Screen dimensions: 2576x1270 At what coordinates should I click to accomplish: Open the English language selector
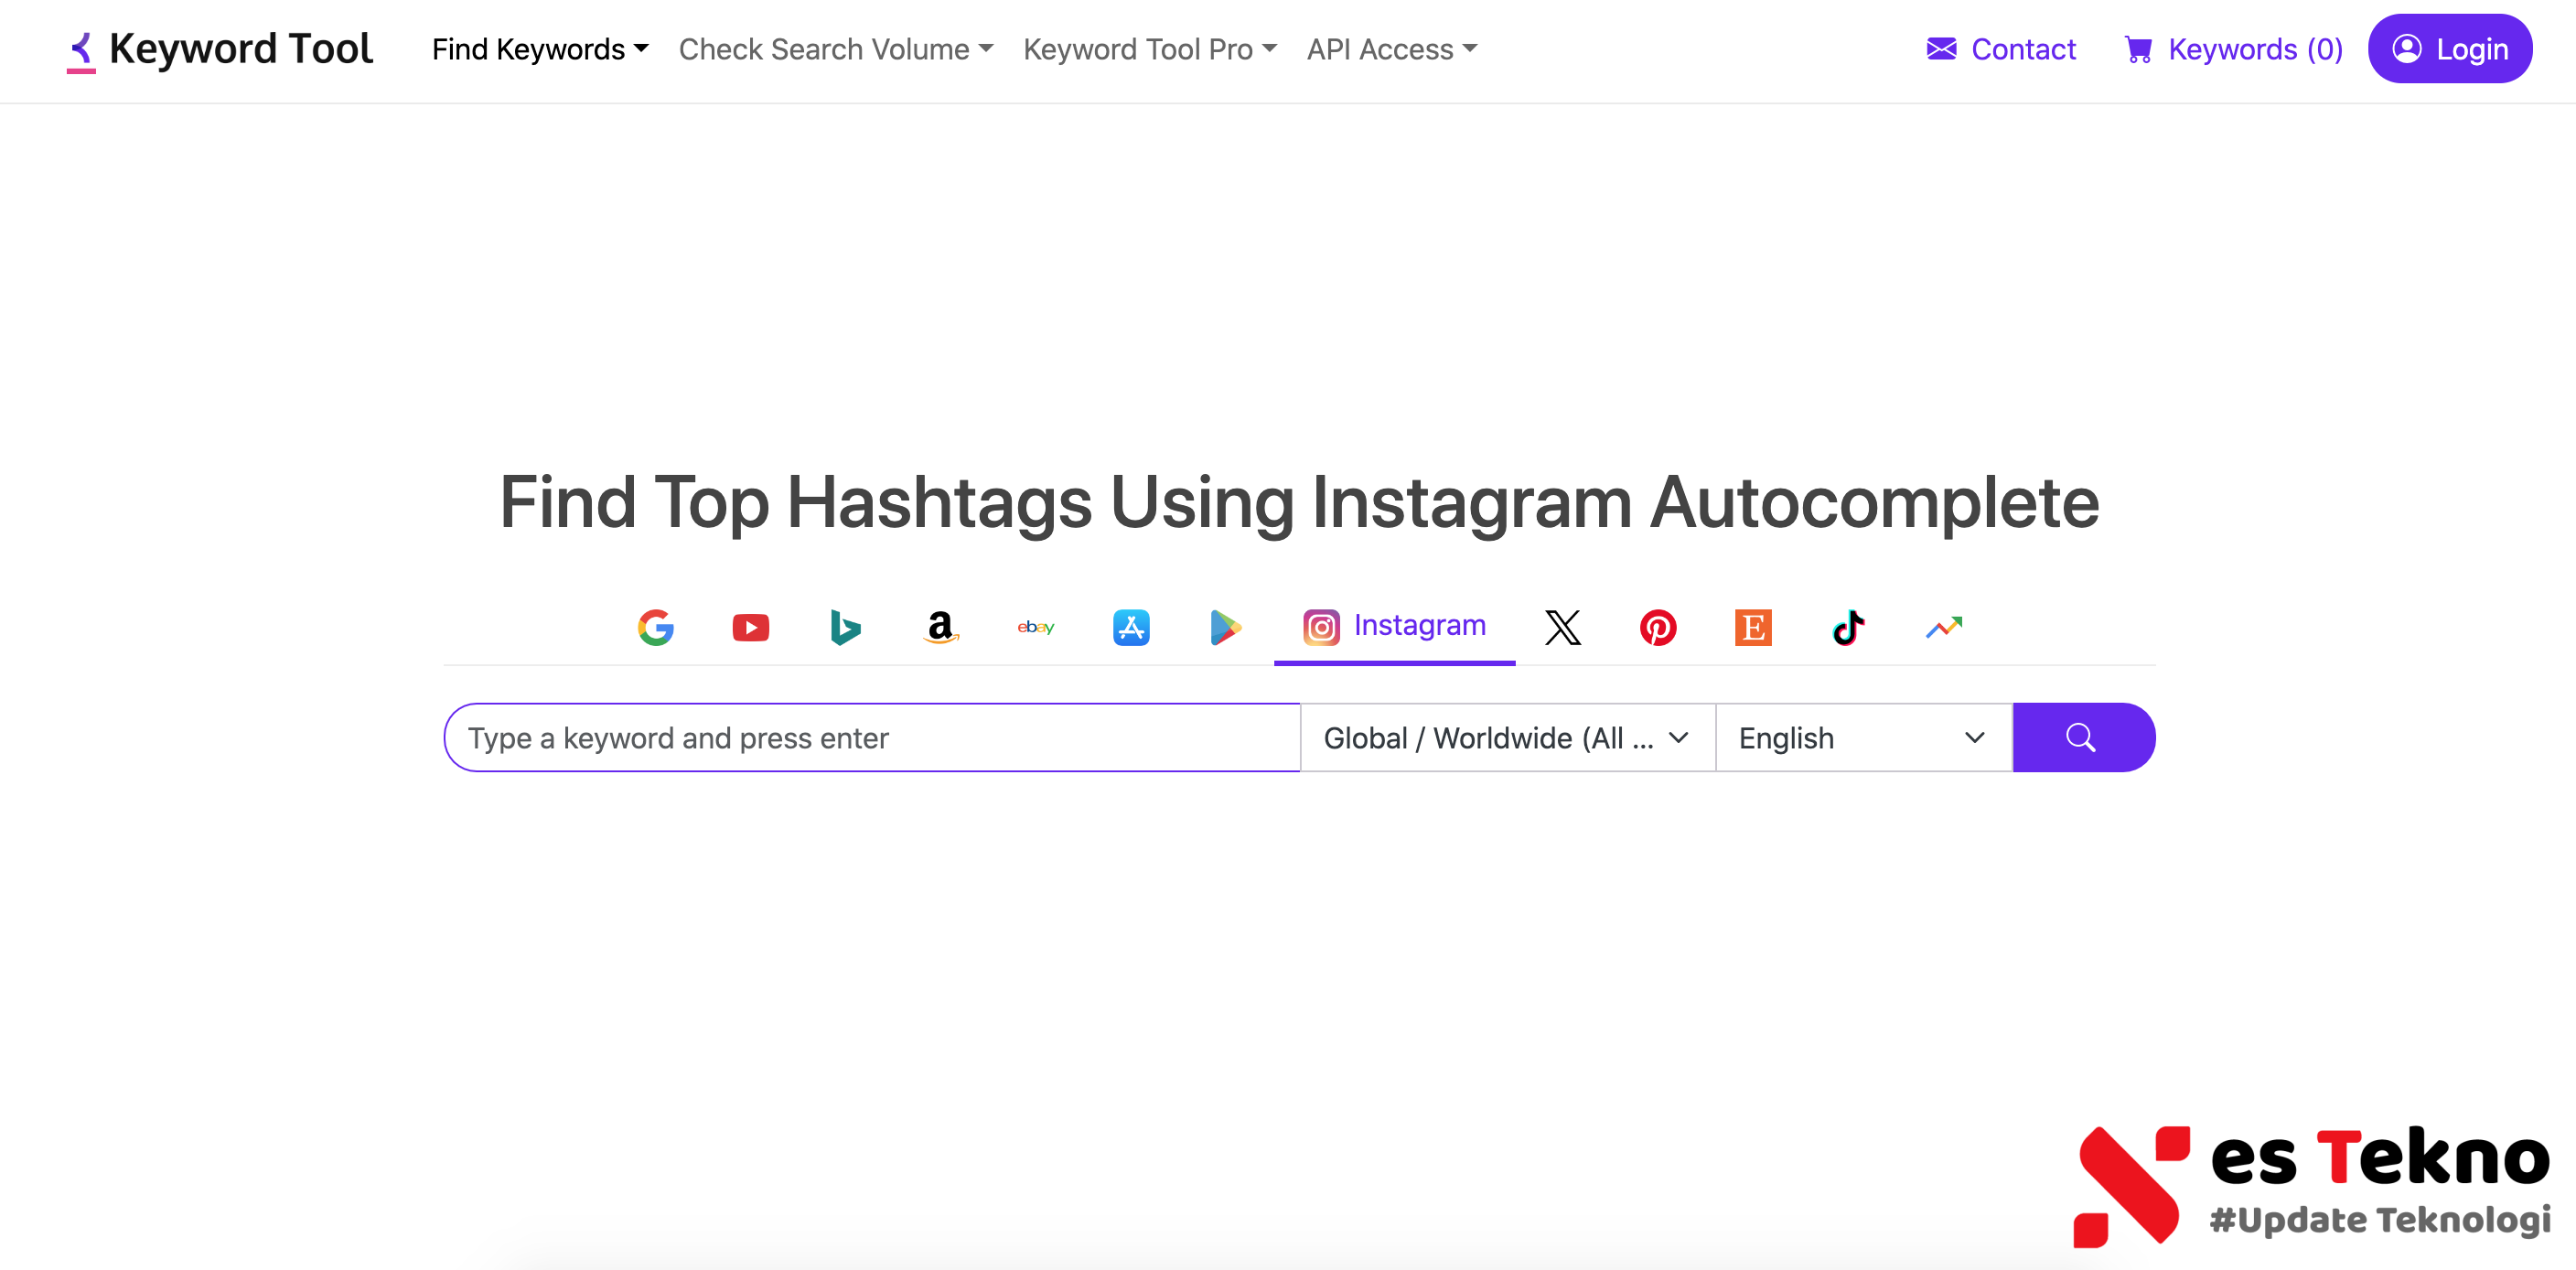click(x=1862, y=738)
